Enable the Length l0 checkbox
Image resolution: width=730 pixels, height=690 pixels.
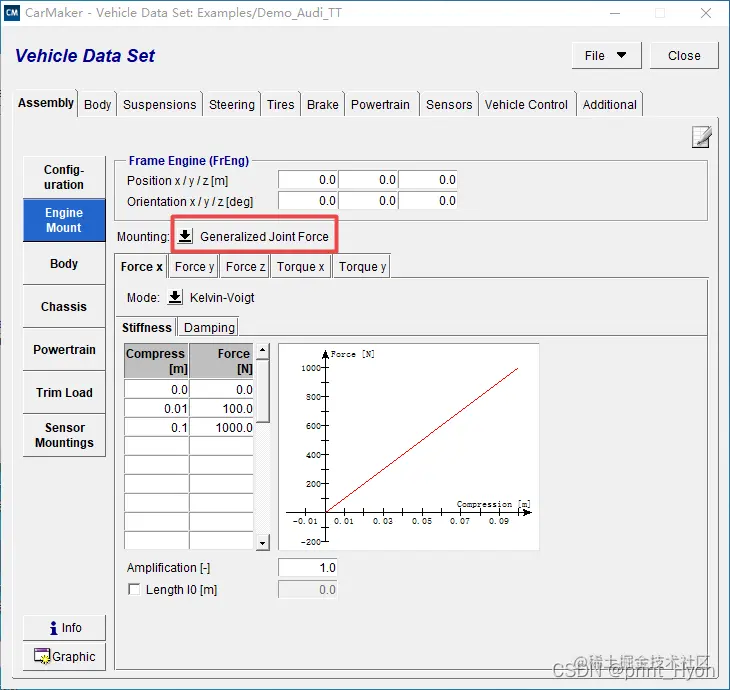pos(134,589)
